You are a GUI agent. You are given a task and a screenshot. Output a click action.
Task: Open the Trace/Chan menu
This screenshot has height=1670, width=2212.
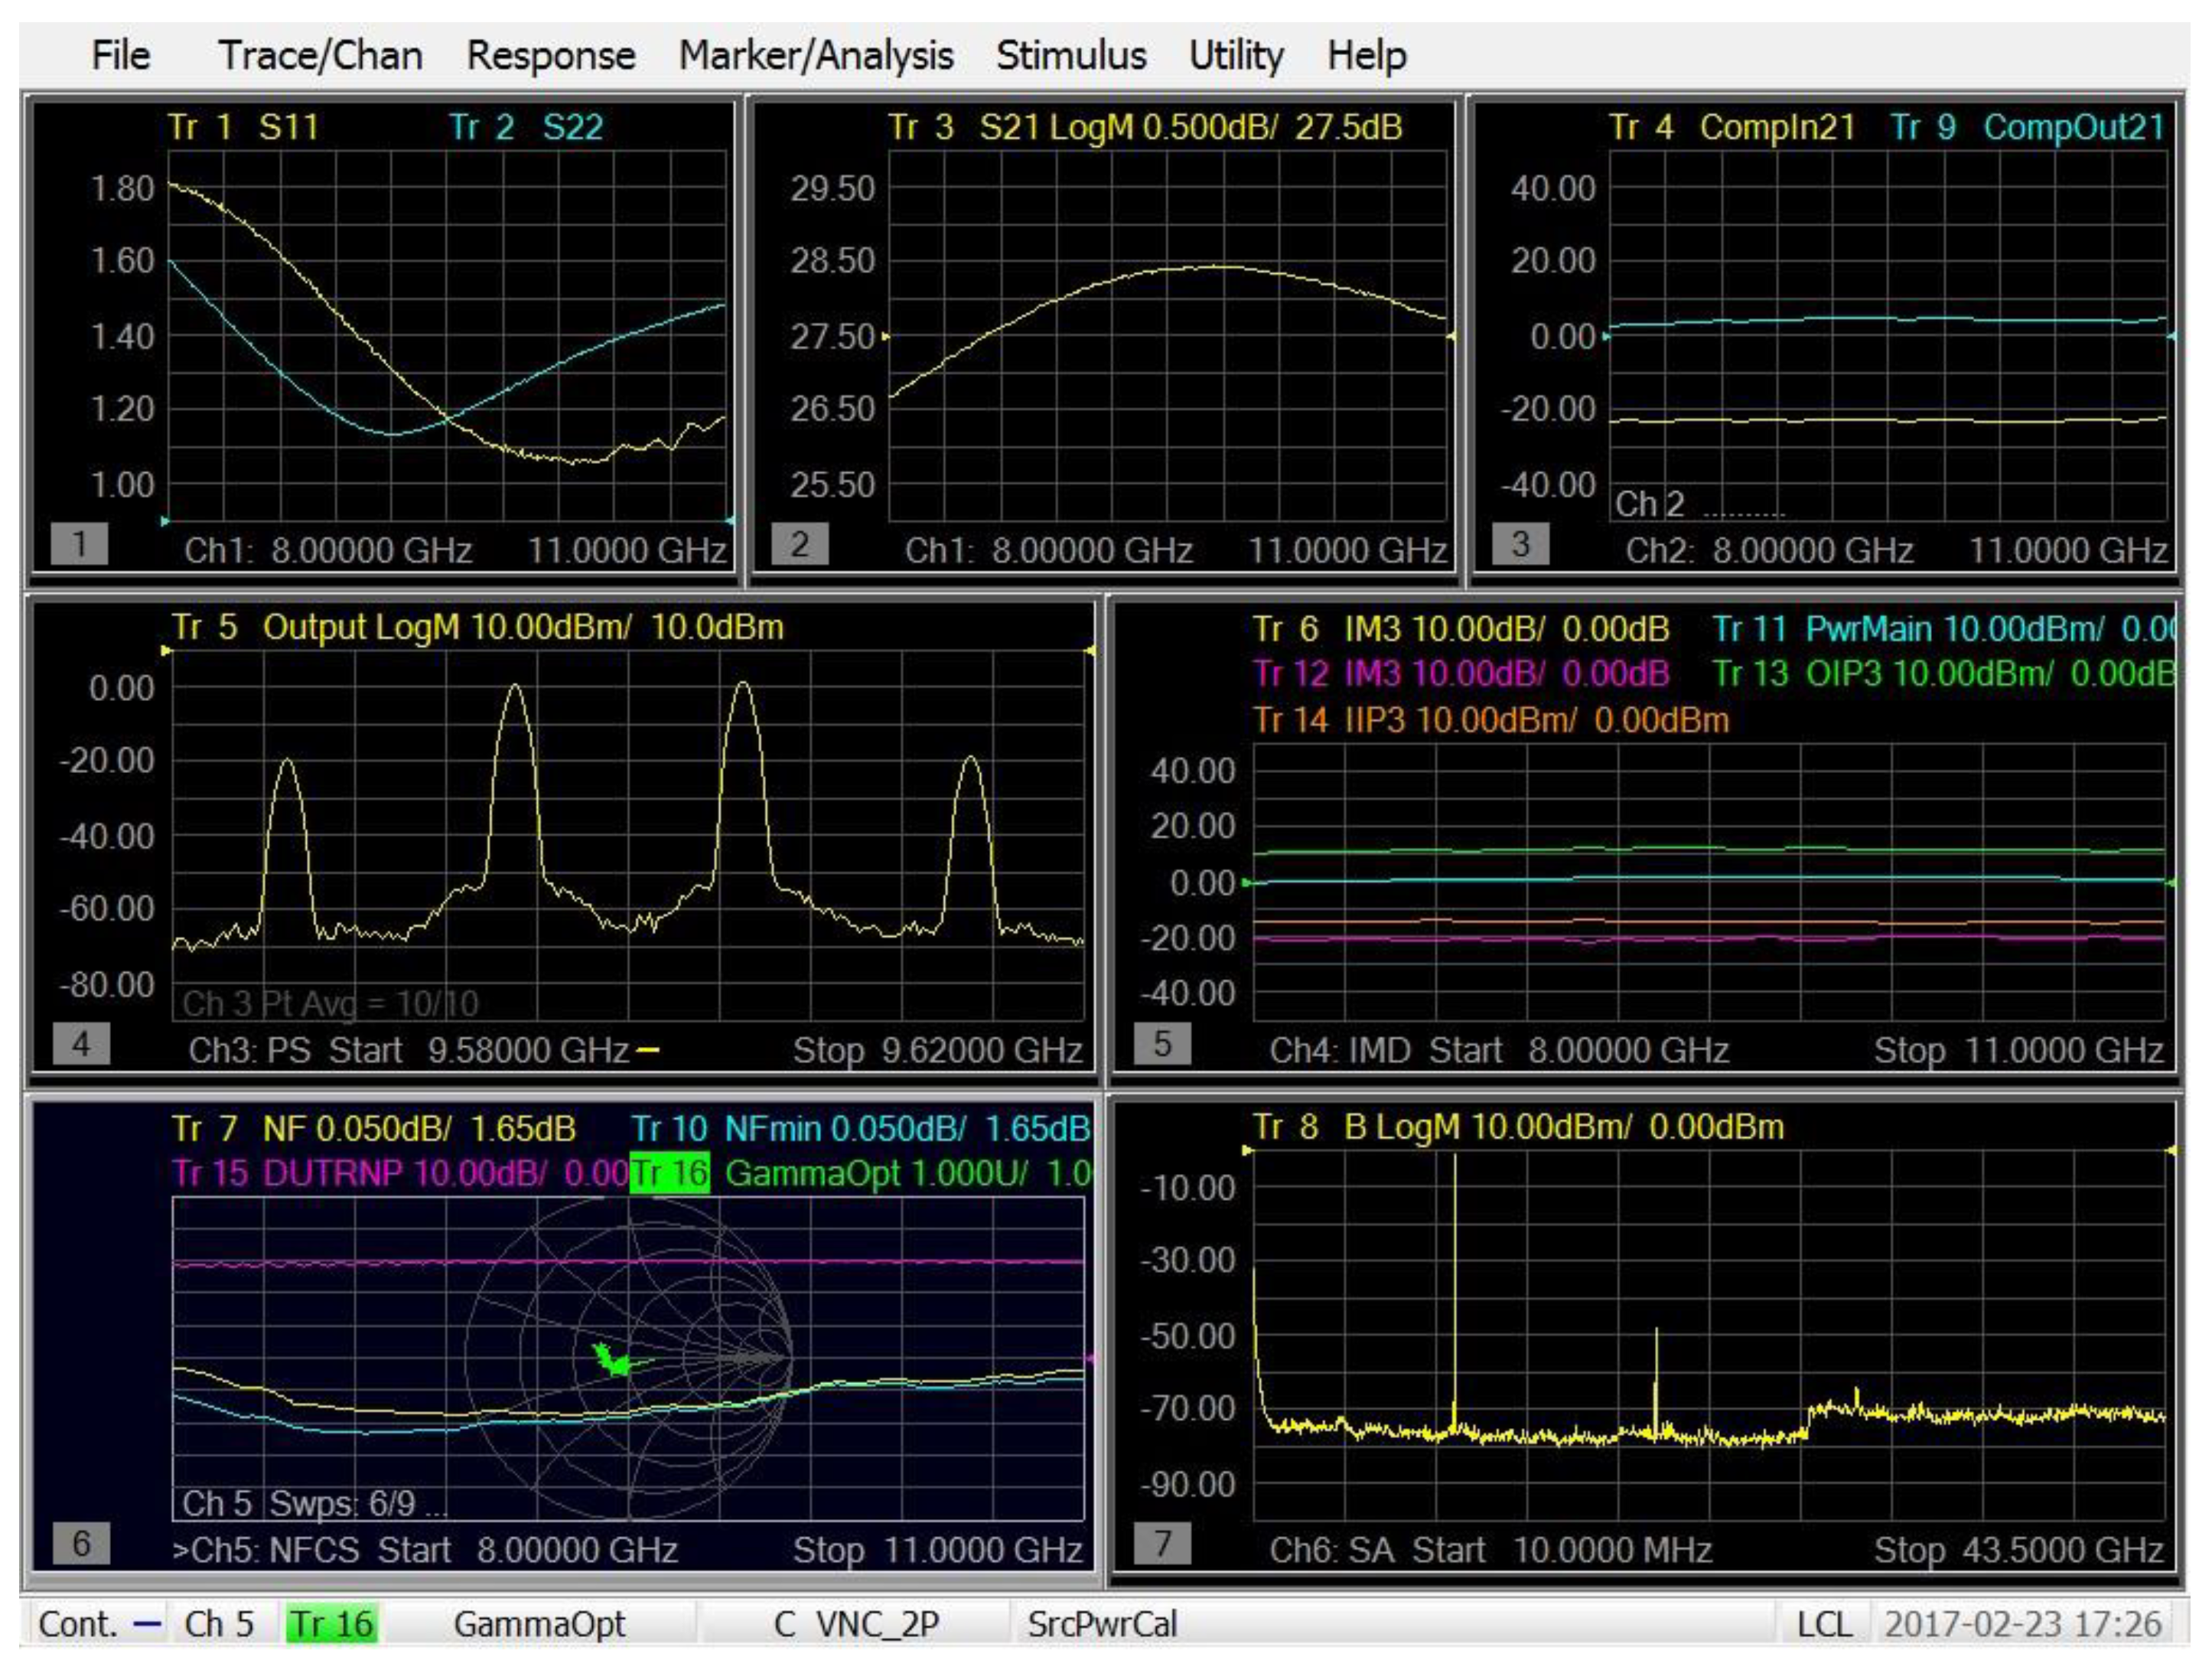click(320, 55)
